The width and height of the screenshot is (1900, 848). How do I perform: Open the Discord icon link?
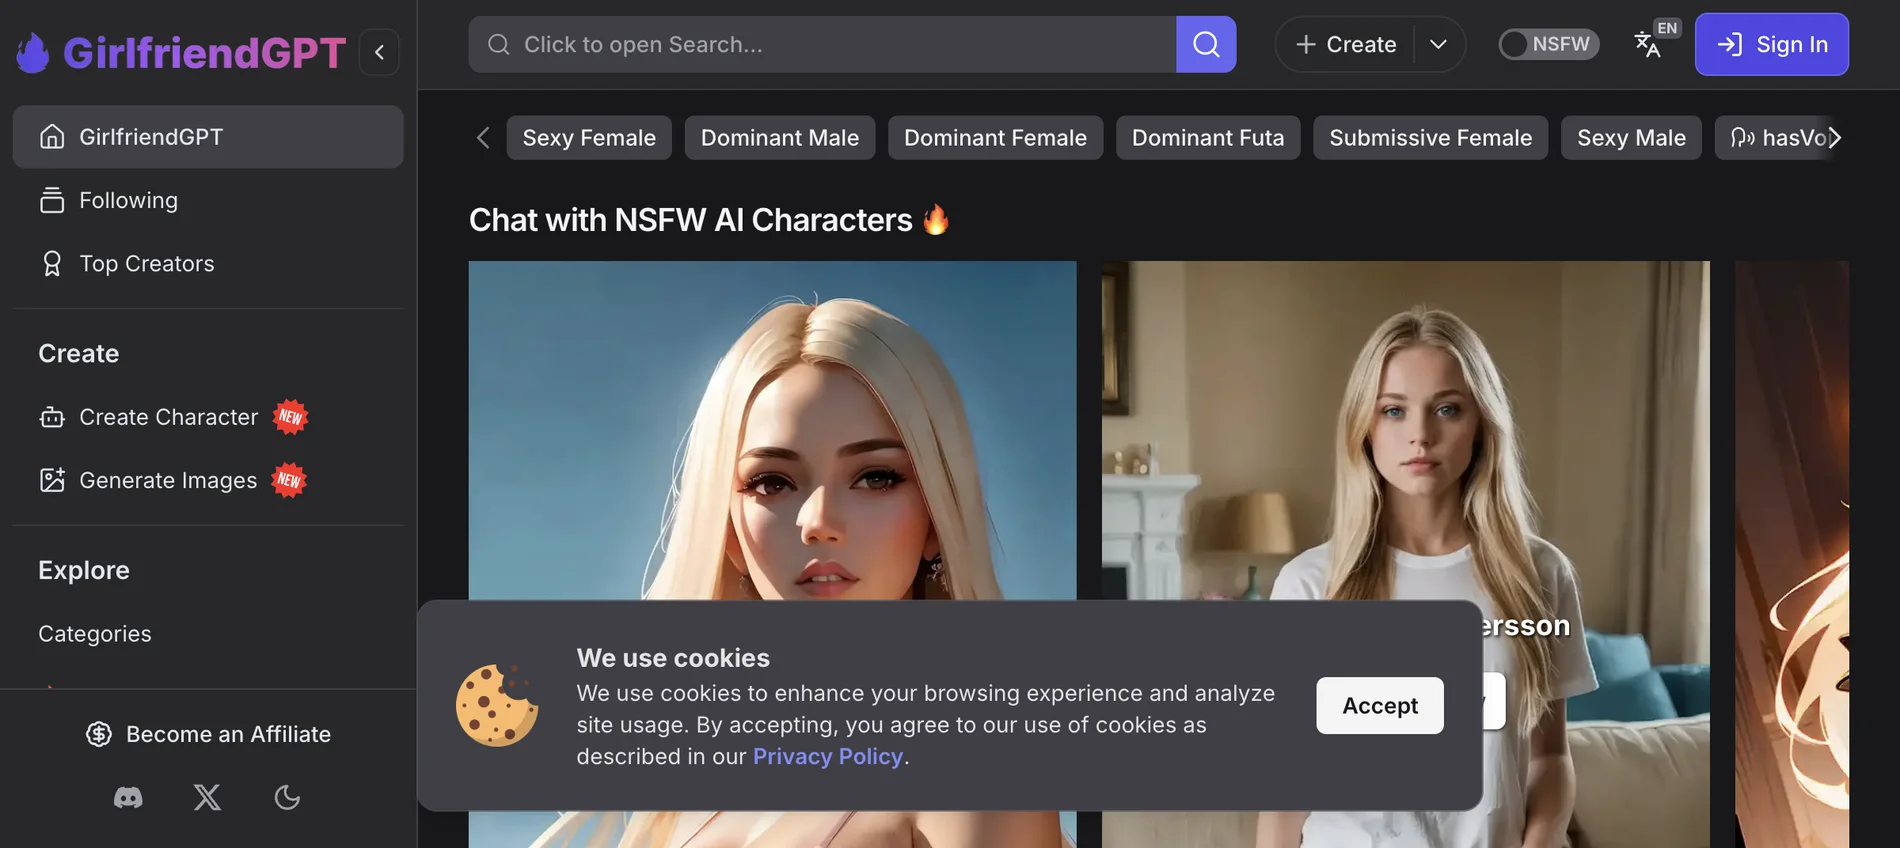(x=128, y=797)
